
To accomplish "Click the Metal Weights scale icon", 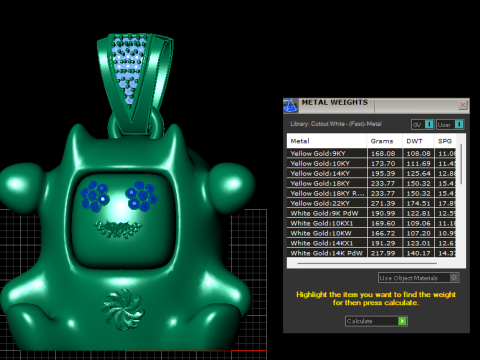I will click(x=290, y=106).
